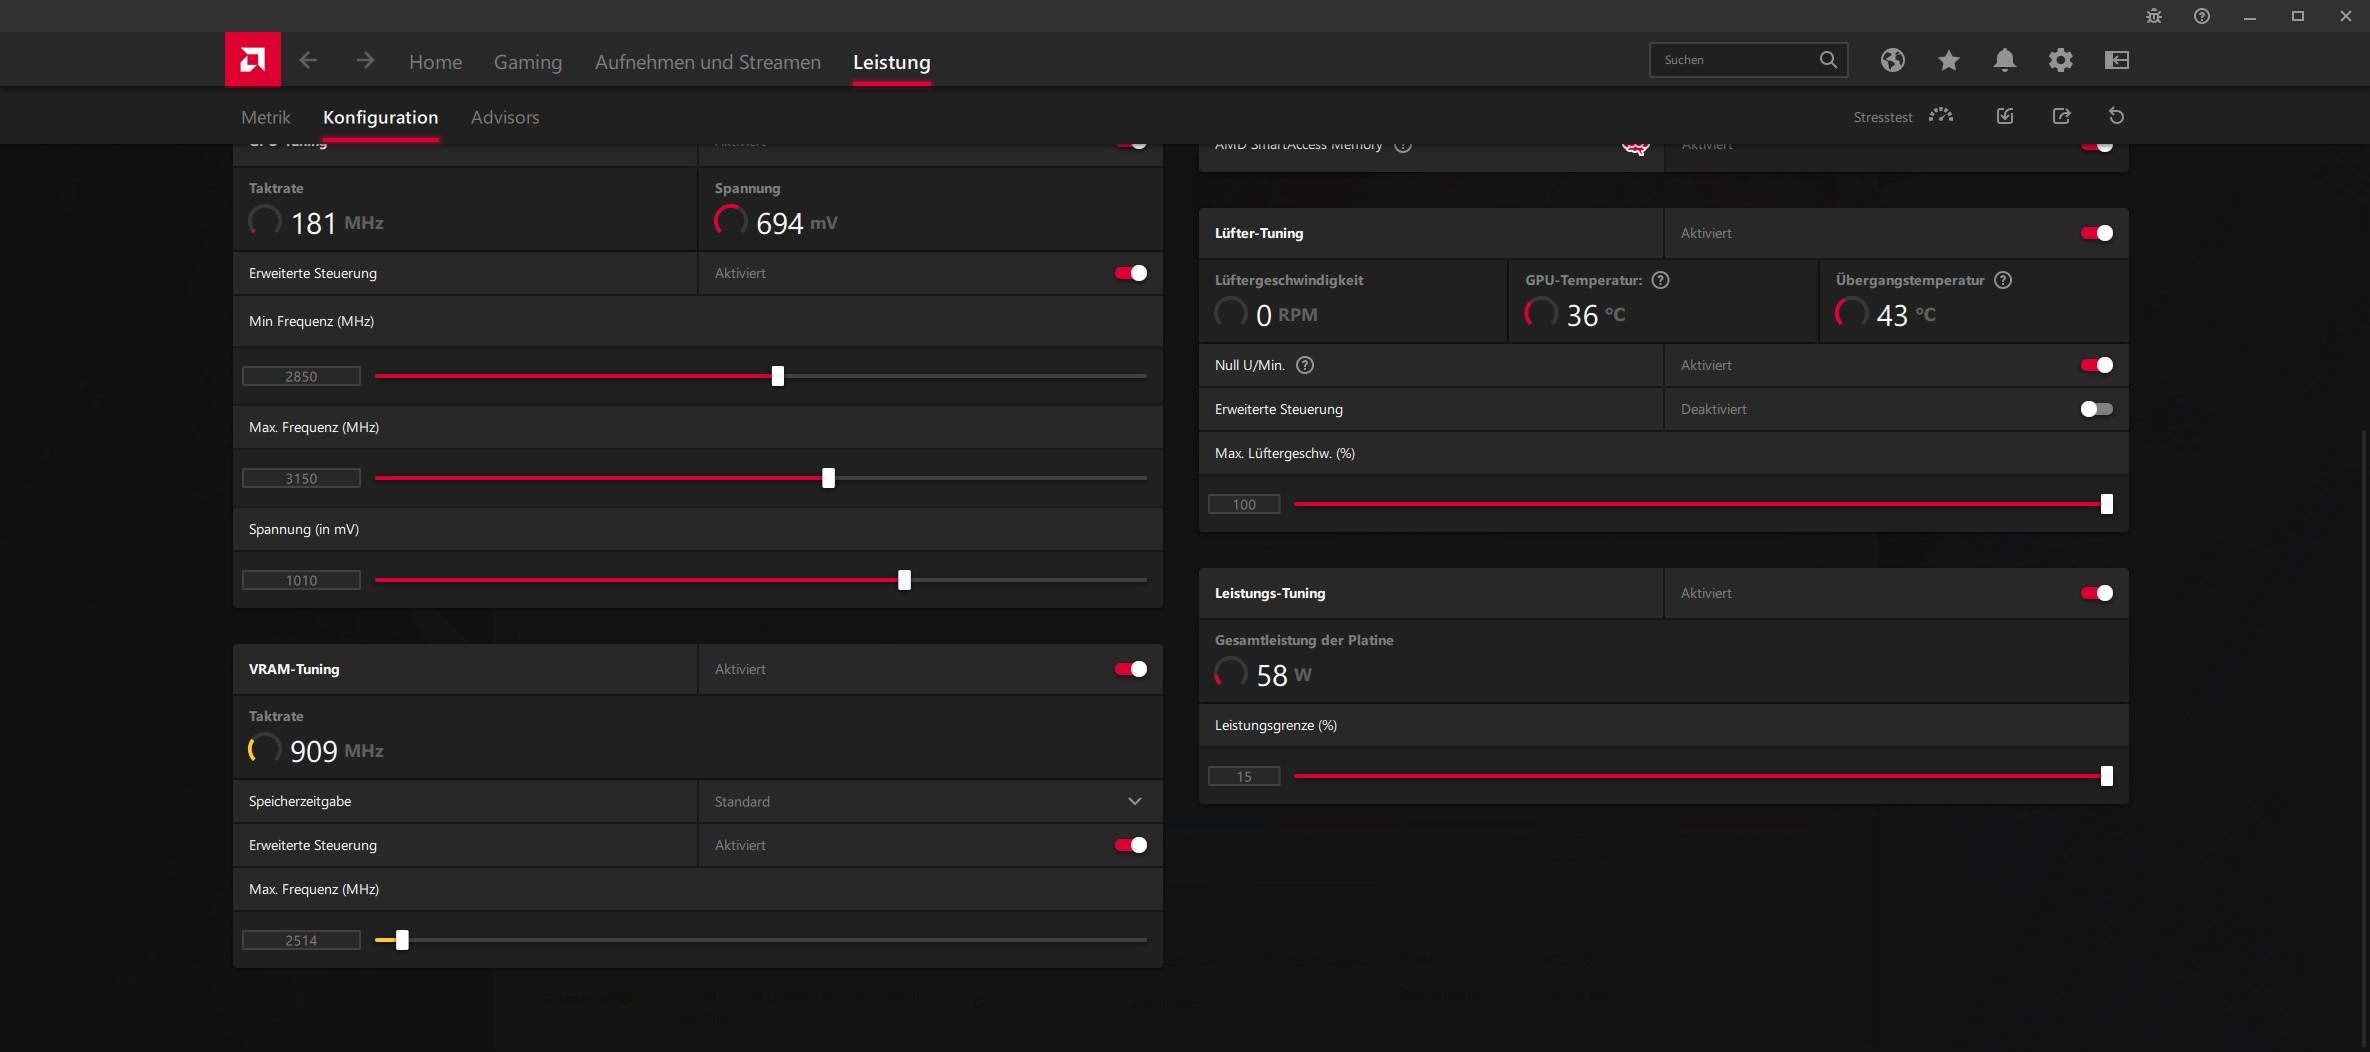
Task: Disable the VRAM-Tuning switch
Action: [x=1131, y=669]
